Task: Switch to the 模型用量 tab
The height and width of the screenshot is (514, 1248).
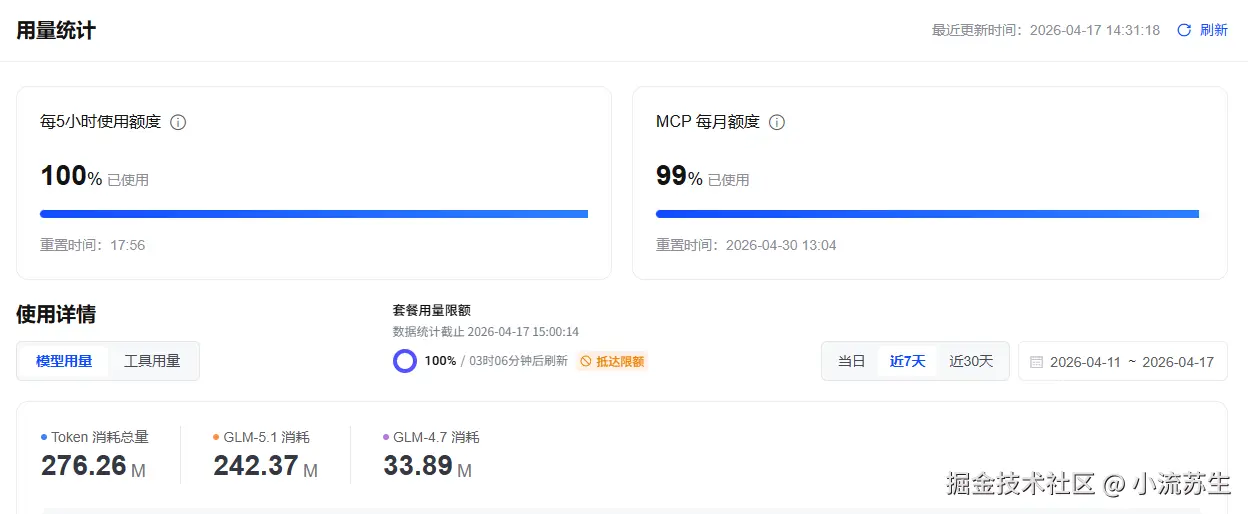Action: pos(64,361)
